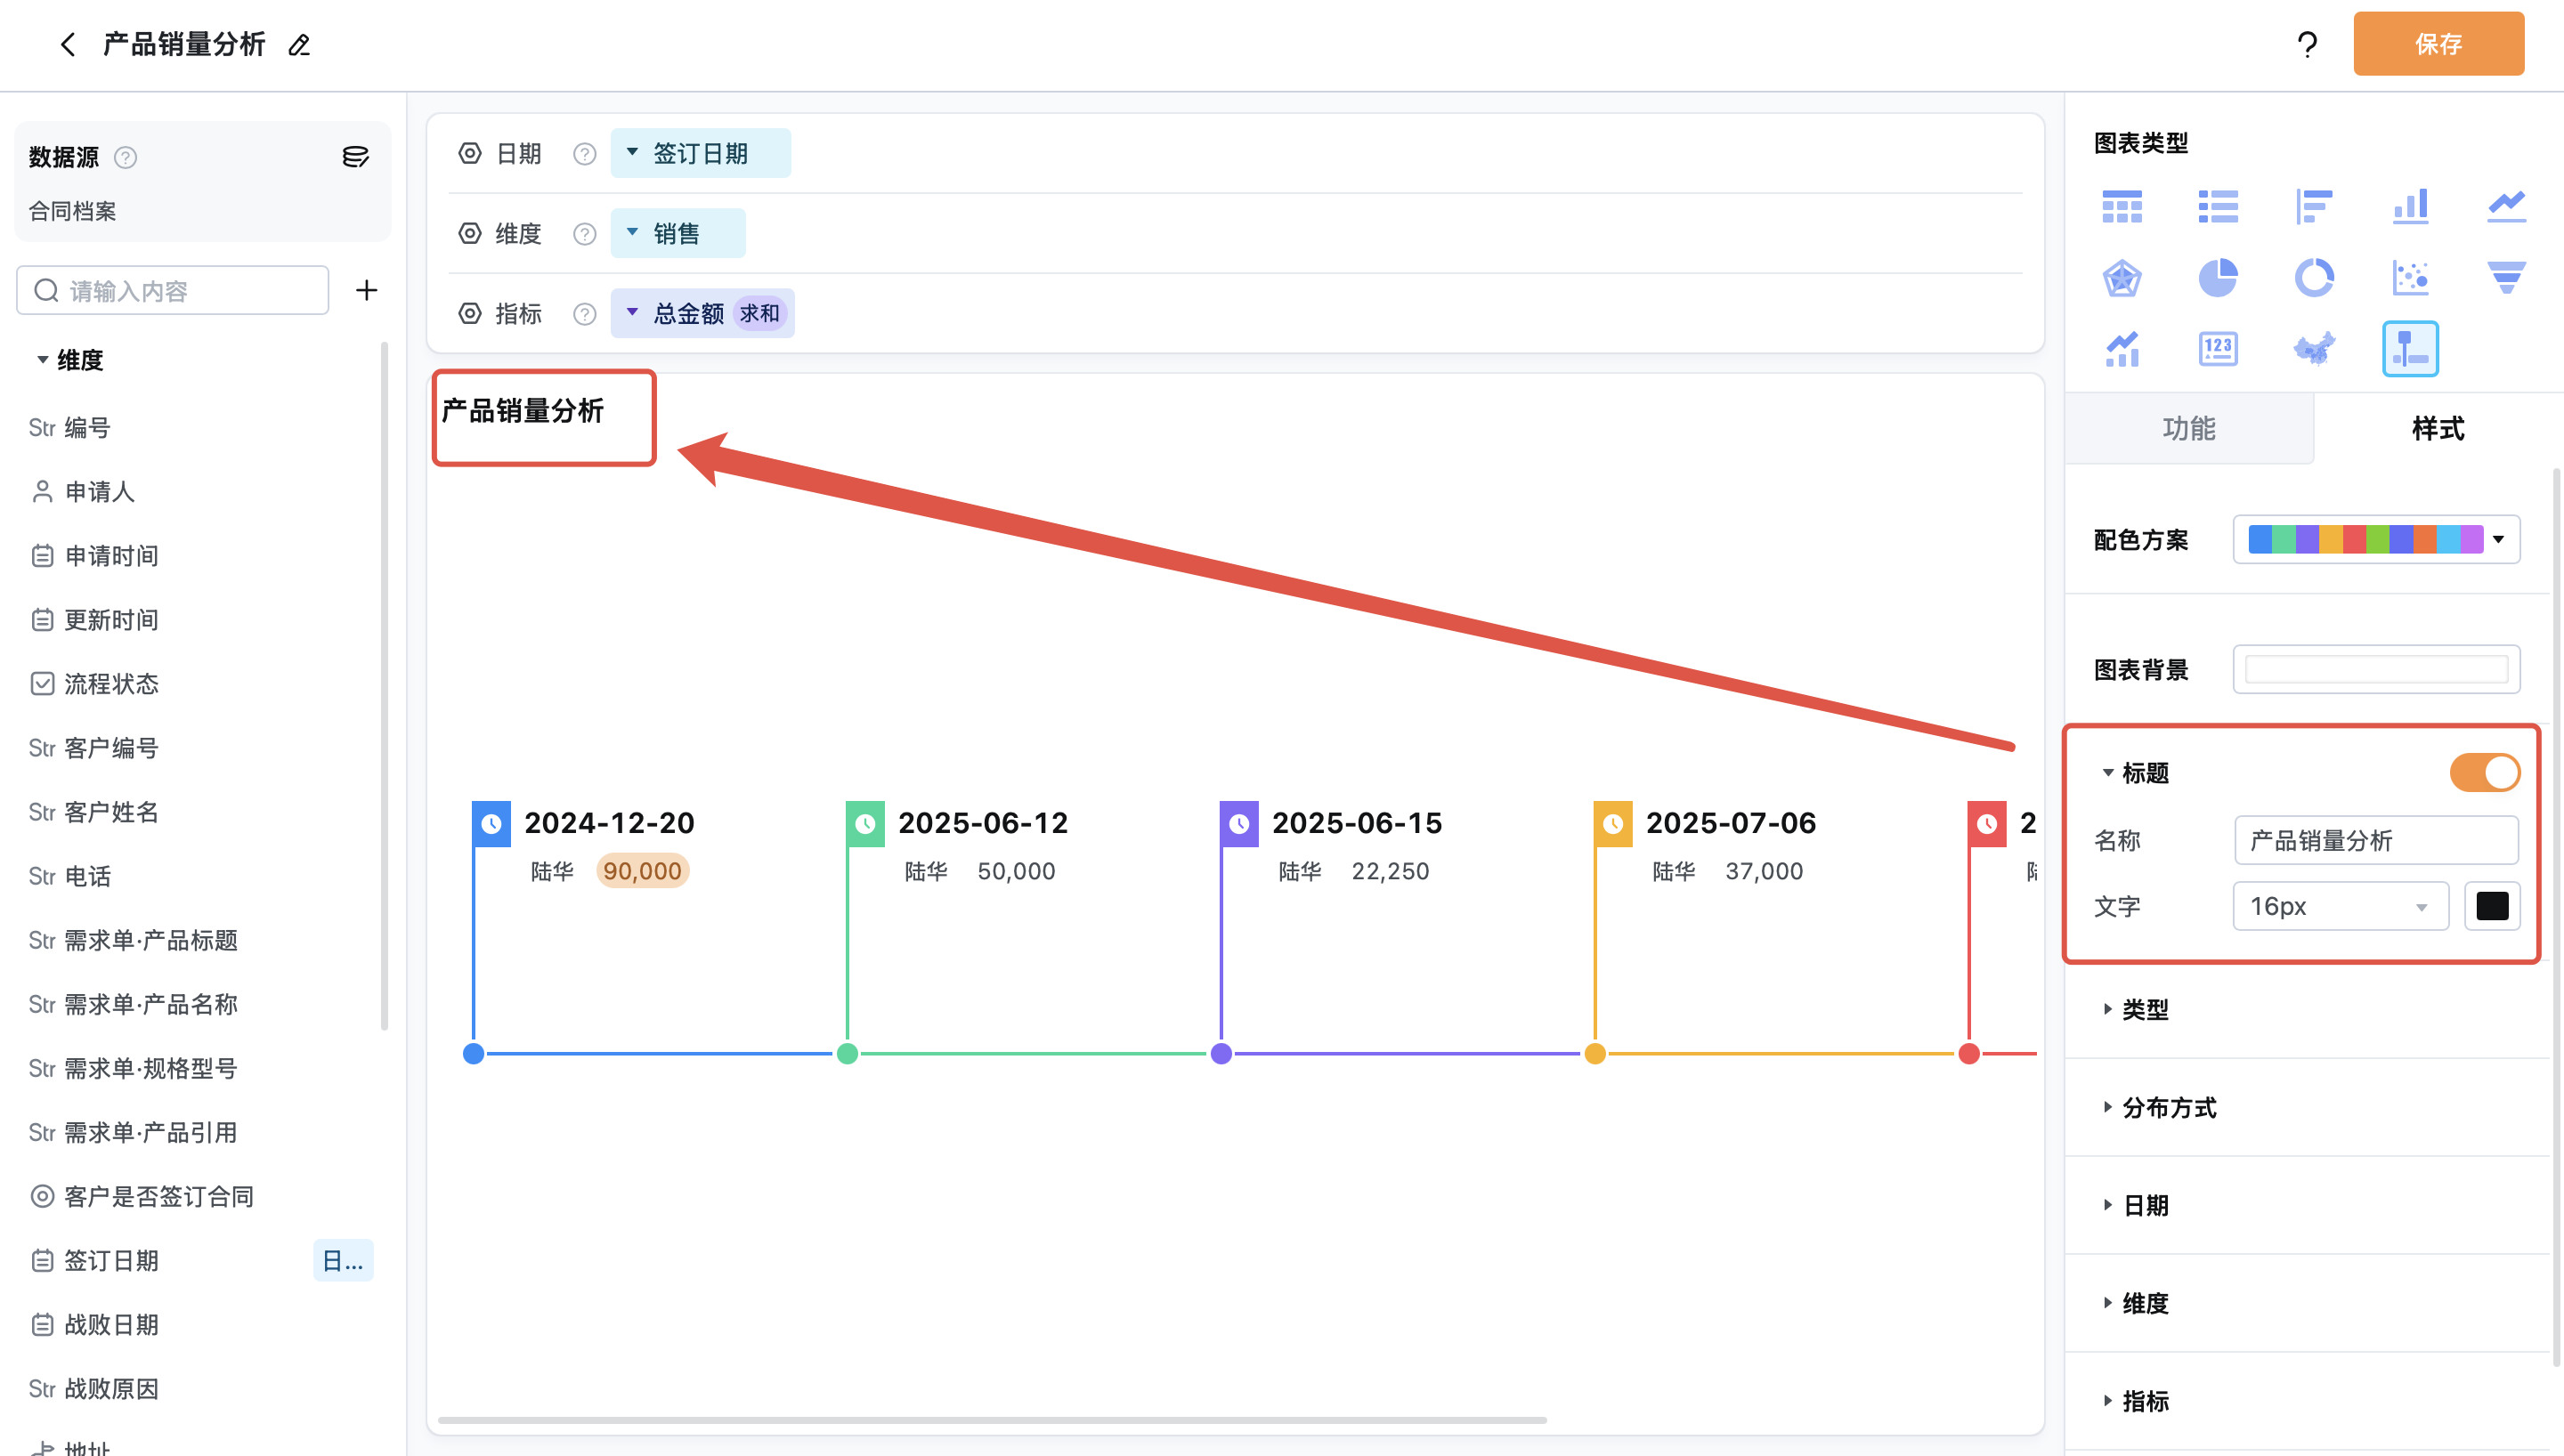Viewport: 2564px width, 1456px height.
Task: Open the 图表背景 background color picker
Action: pos(2376,669)
